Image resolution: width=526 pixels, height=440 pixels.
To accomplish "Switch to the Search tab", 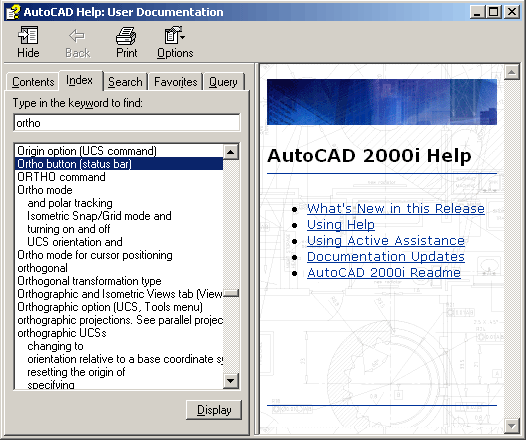I will point(125,82).
